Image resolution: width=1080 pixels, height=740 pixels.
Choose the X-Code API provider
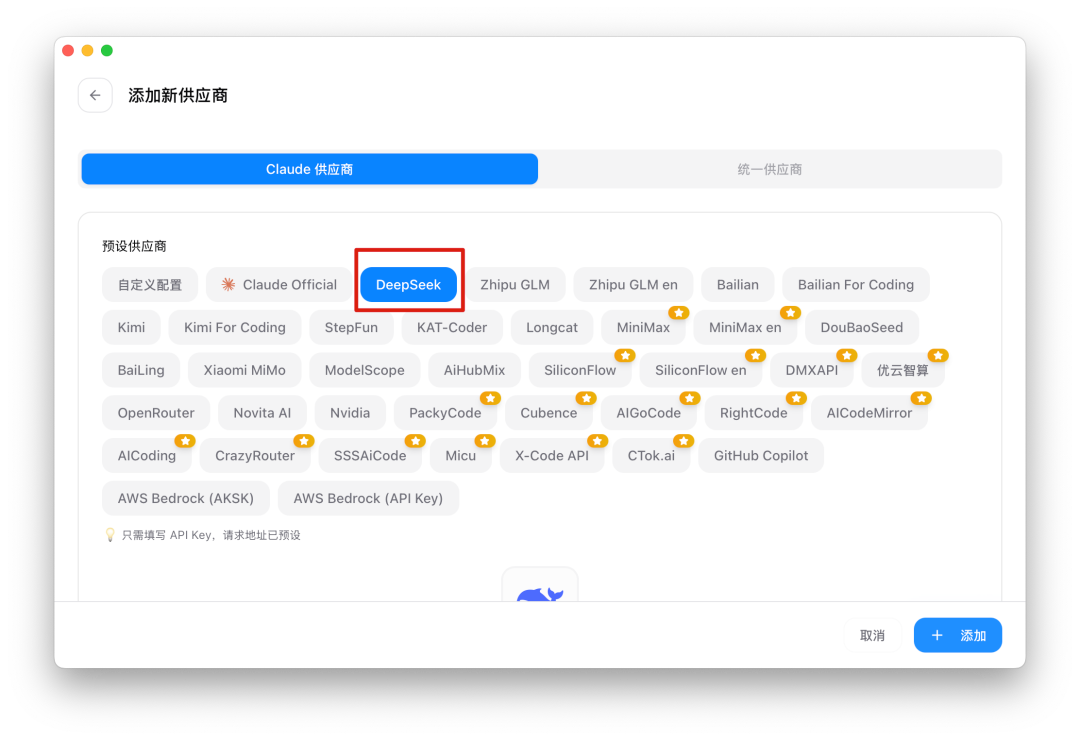552,455
